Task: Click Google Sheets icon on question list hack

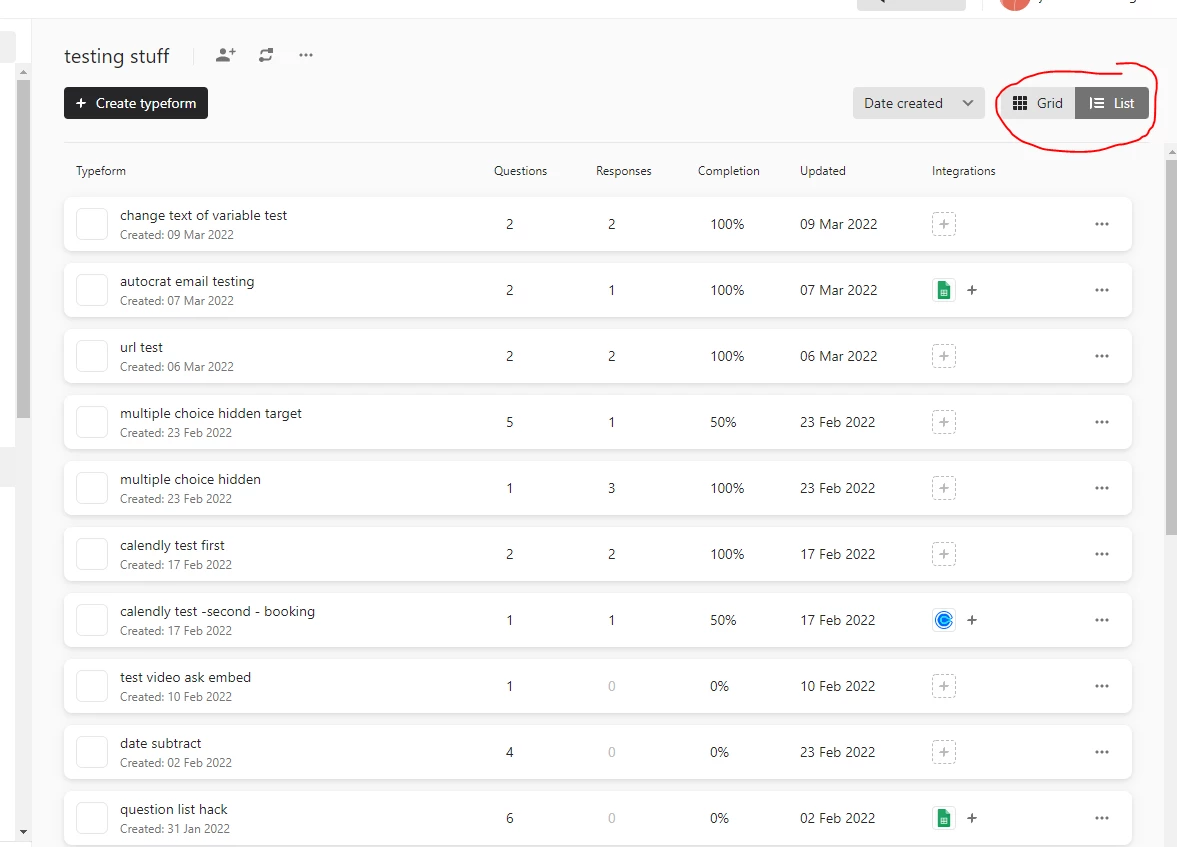Action: pyautogui.click(x=943, y=818)
